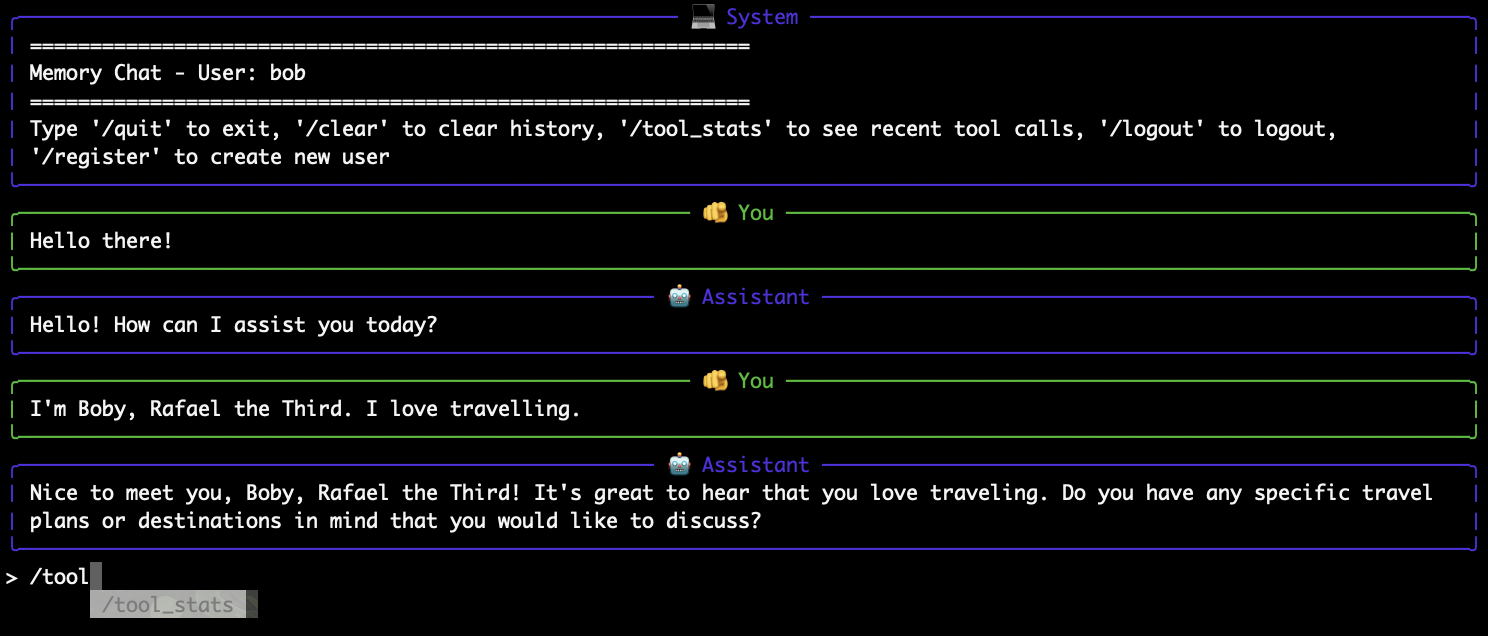
Task: Select the 'Memory Chat - User: bob' title
Action: click(x=167, y=72)
